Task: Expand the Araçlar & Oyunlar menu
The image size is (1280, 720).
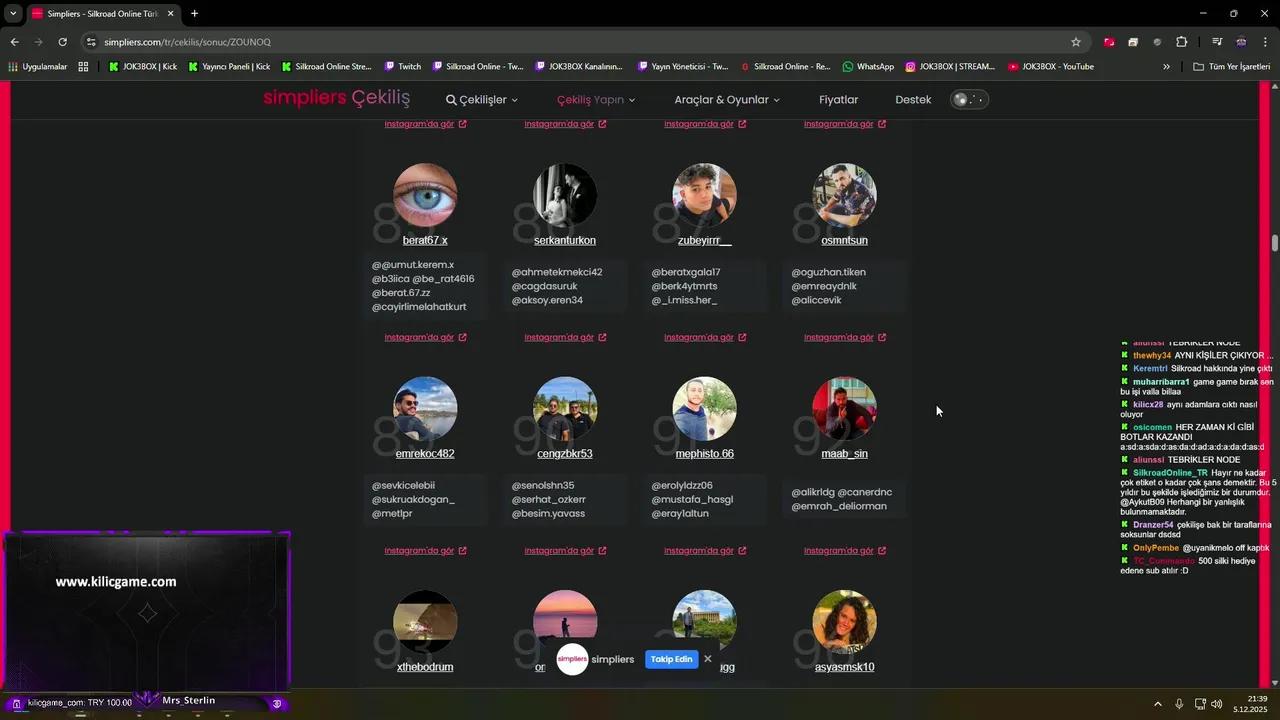Action: point(727,100)
